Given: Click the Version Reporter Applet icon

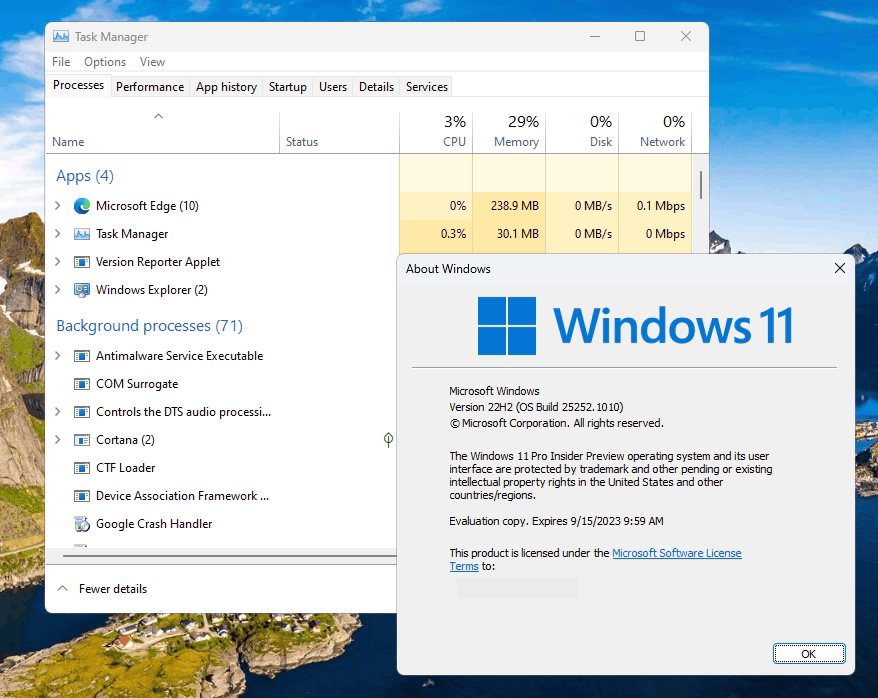Looking at the screenshot, I should point(81,262).
